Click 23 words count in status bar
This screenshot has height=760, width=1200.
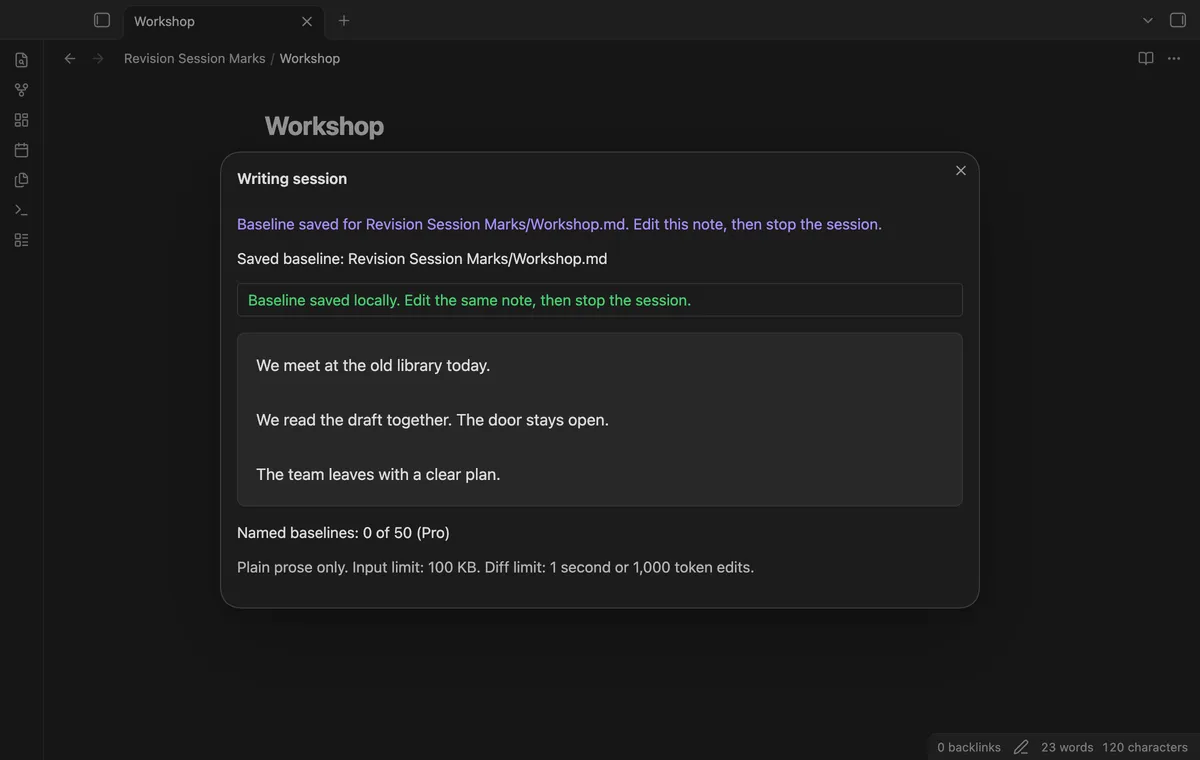(x=1067, y=747)
